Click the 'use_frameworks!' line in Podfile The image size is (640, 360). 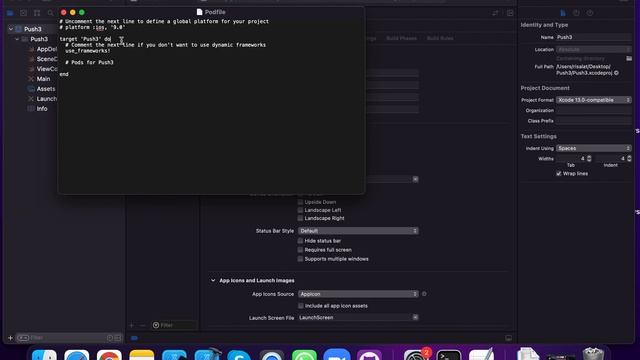(88, 51)
